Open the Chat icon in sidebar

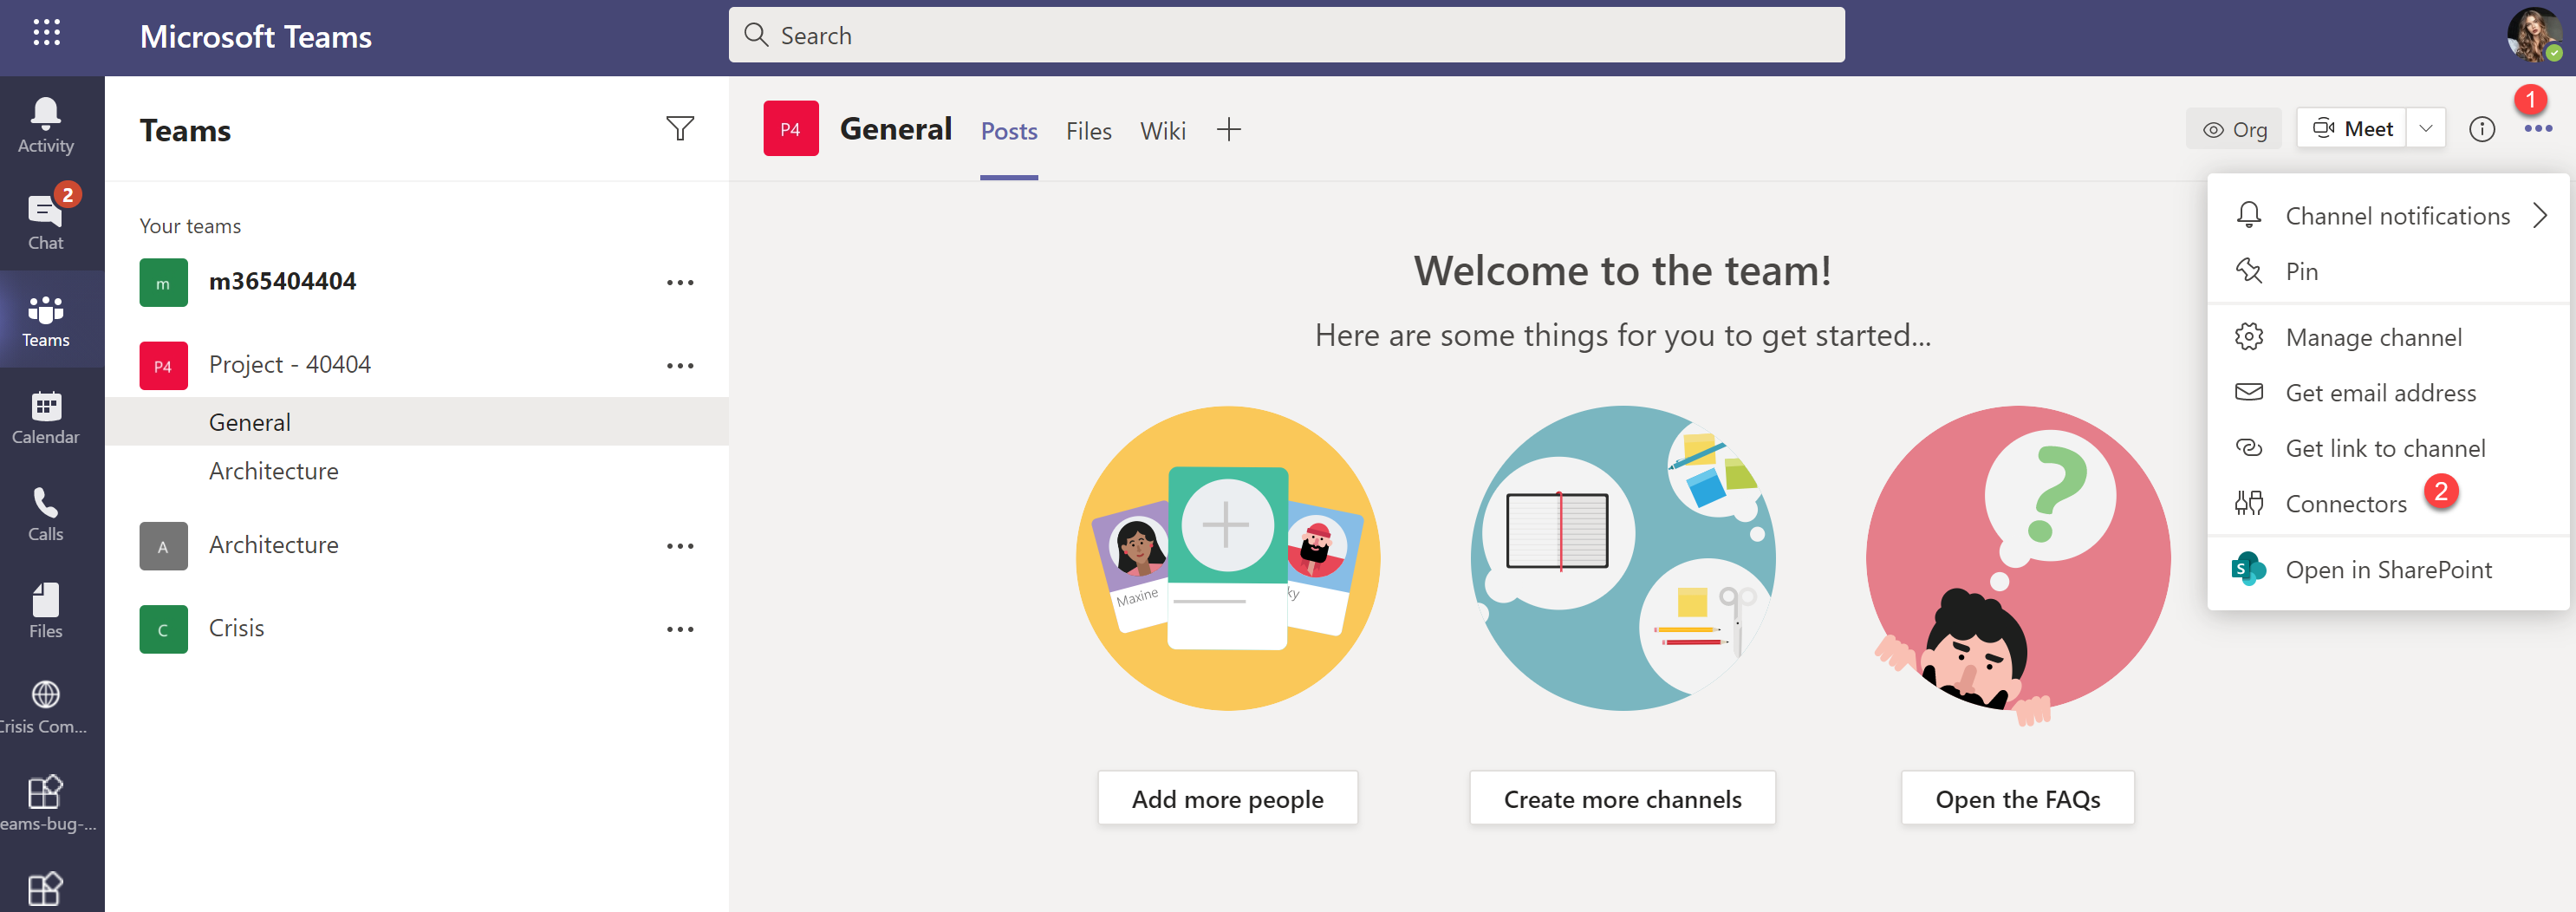pos(45,218)
